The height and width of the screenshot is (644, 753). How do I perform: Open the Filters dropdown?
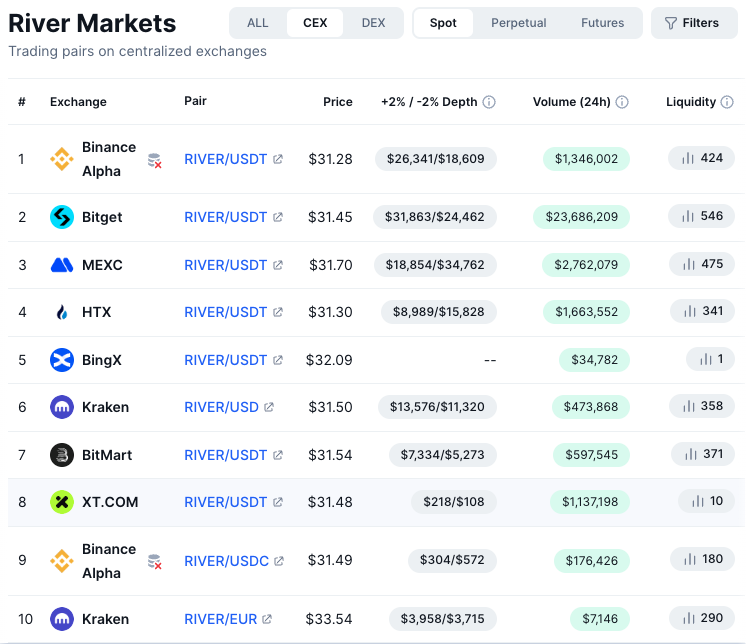click(x=693, y=23)
